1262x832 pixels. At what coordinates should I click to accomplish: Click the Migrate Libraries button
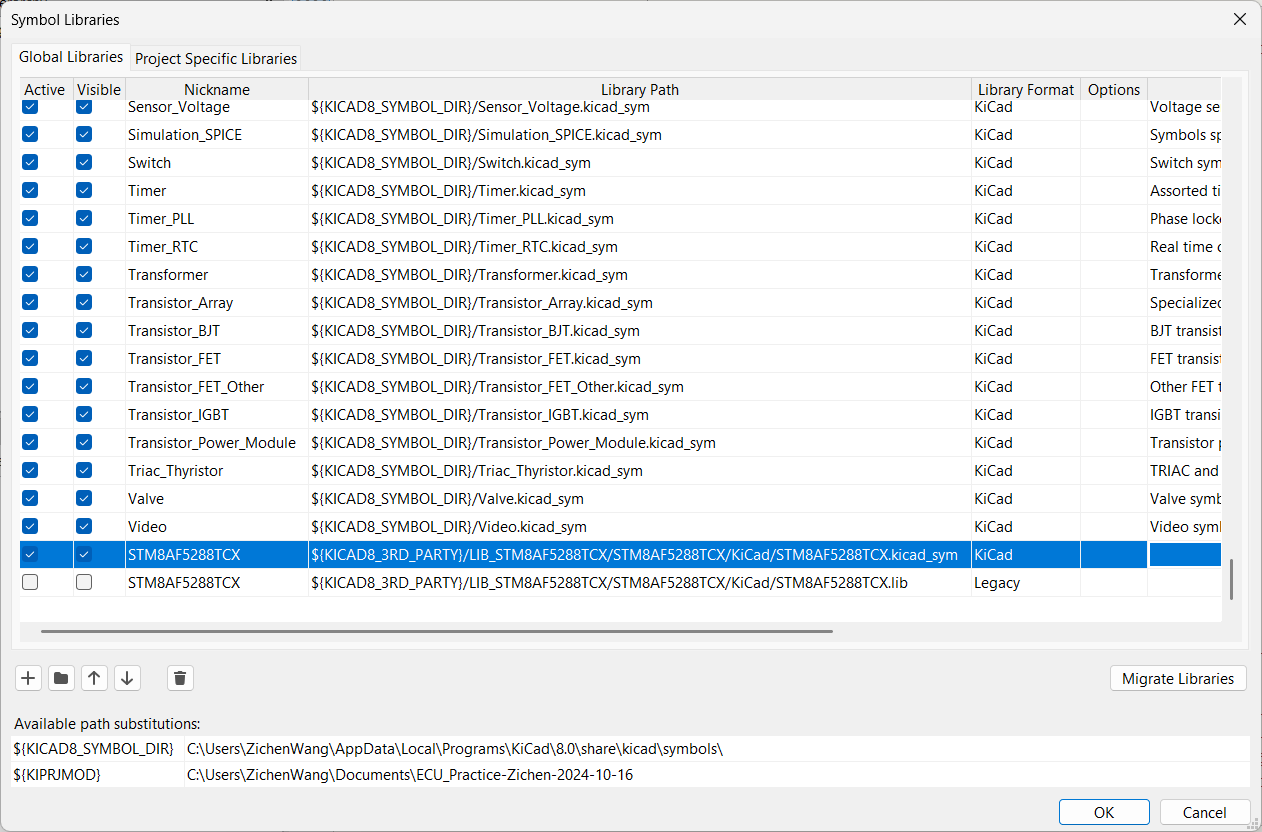pos(1178,678)
